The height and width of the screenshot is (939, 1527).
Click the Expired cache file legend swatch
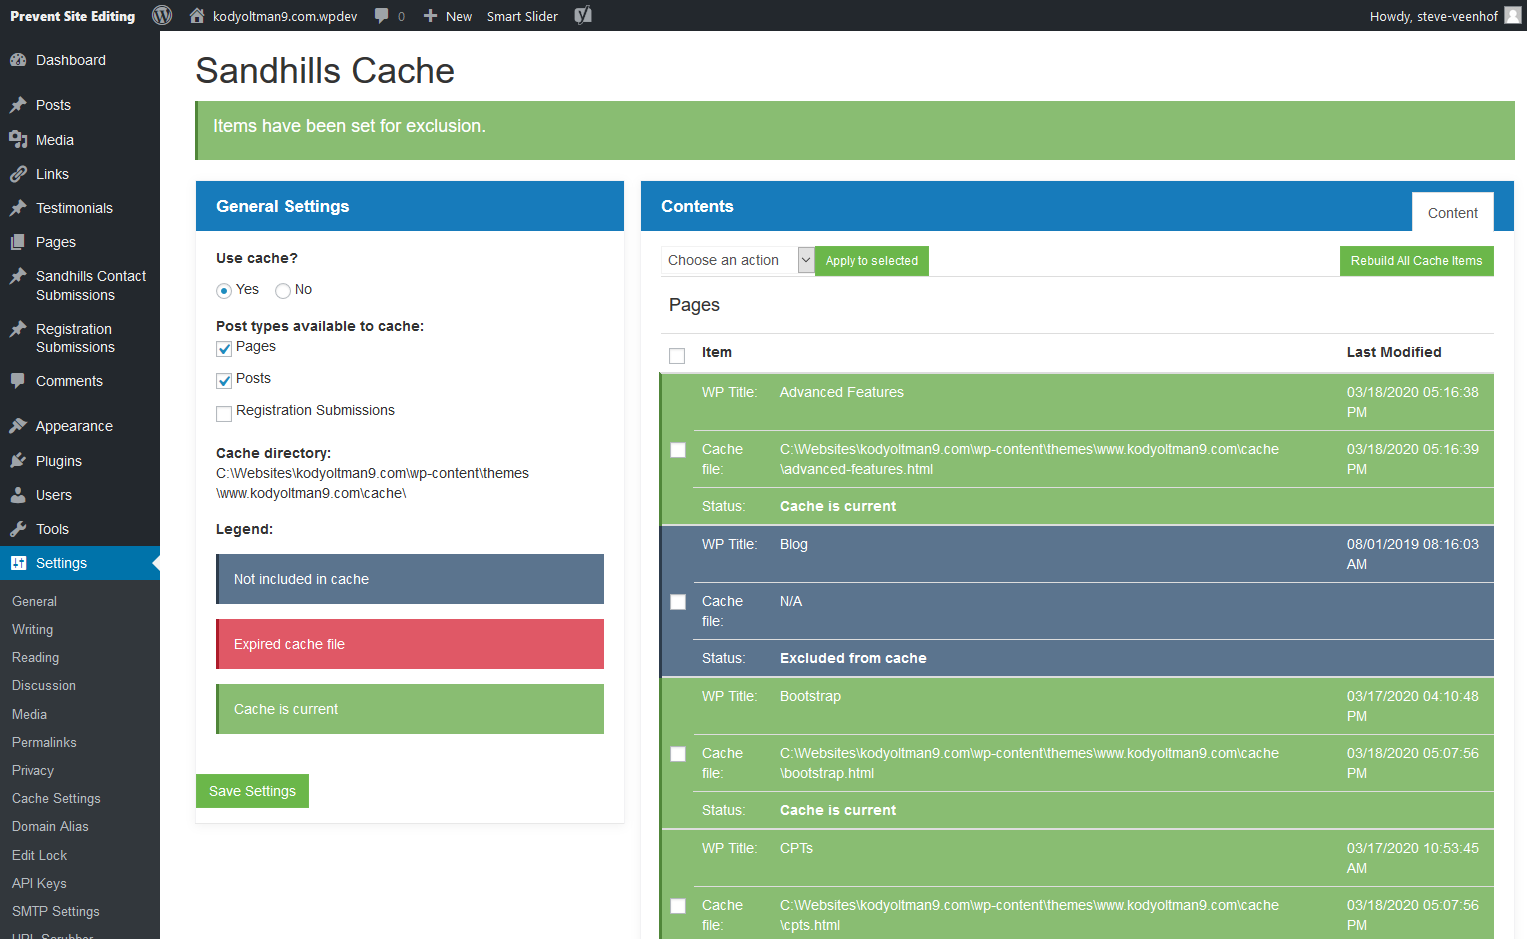(410, 644)
